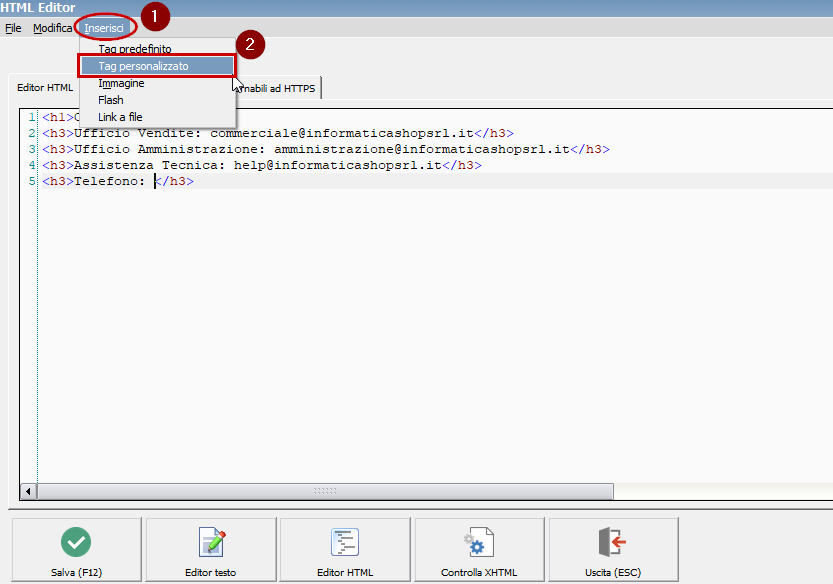Screen dimensions: 833x584
Task: Click the line 4 Assistenza Tecnica code
Action: tap(262, 165)
